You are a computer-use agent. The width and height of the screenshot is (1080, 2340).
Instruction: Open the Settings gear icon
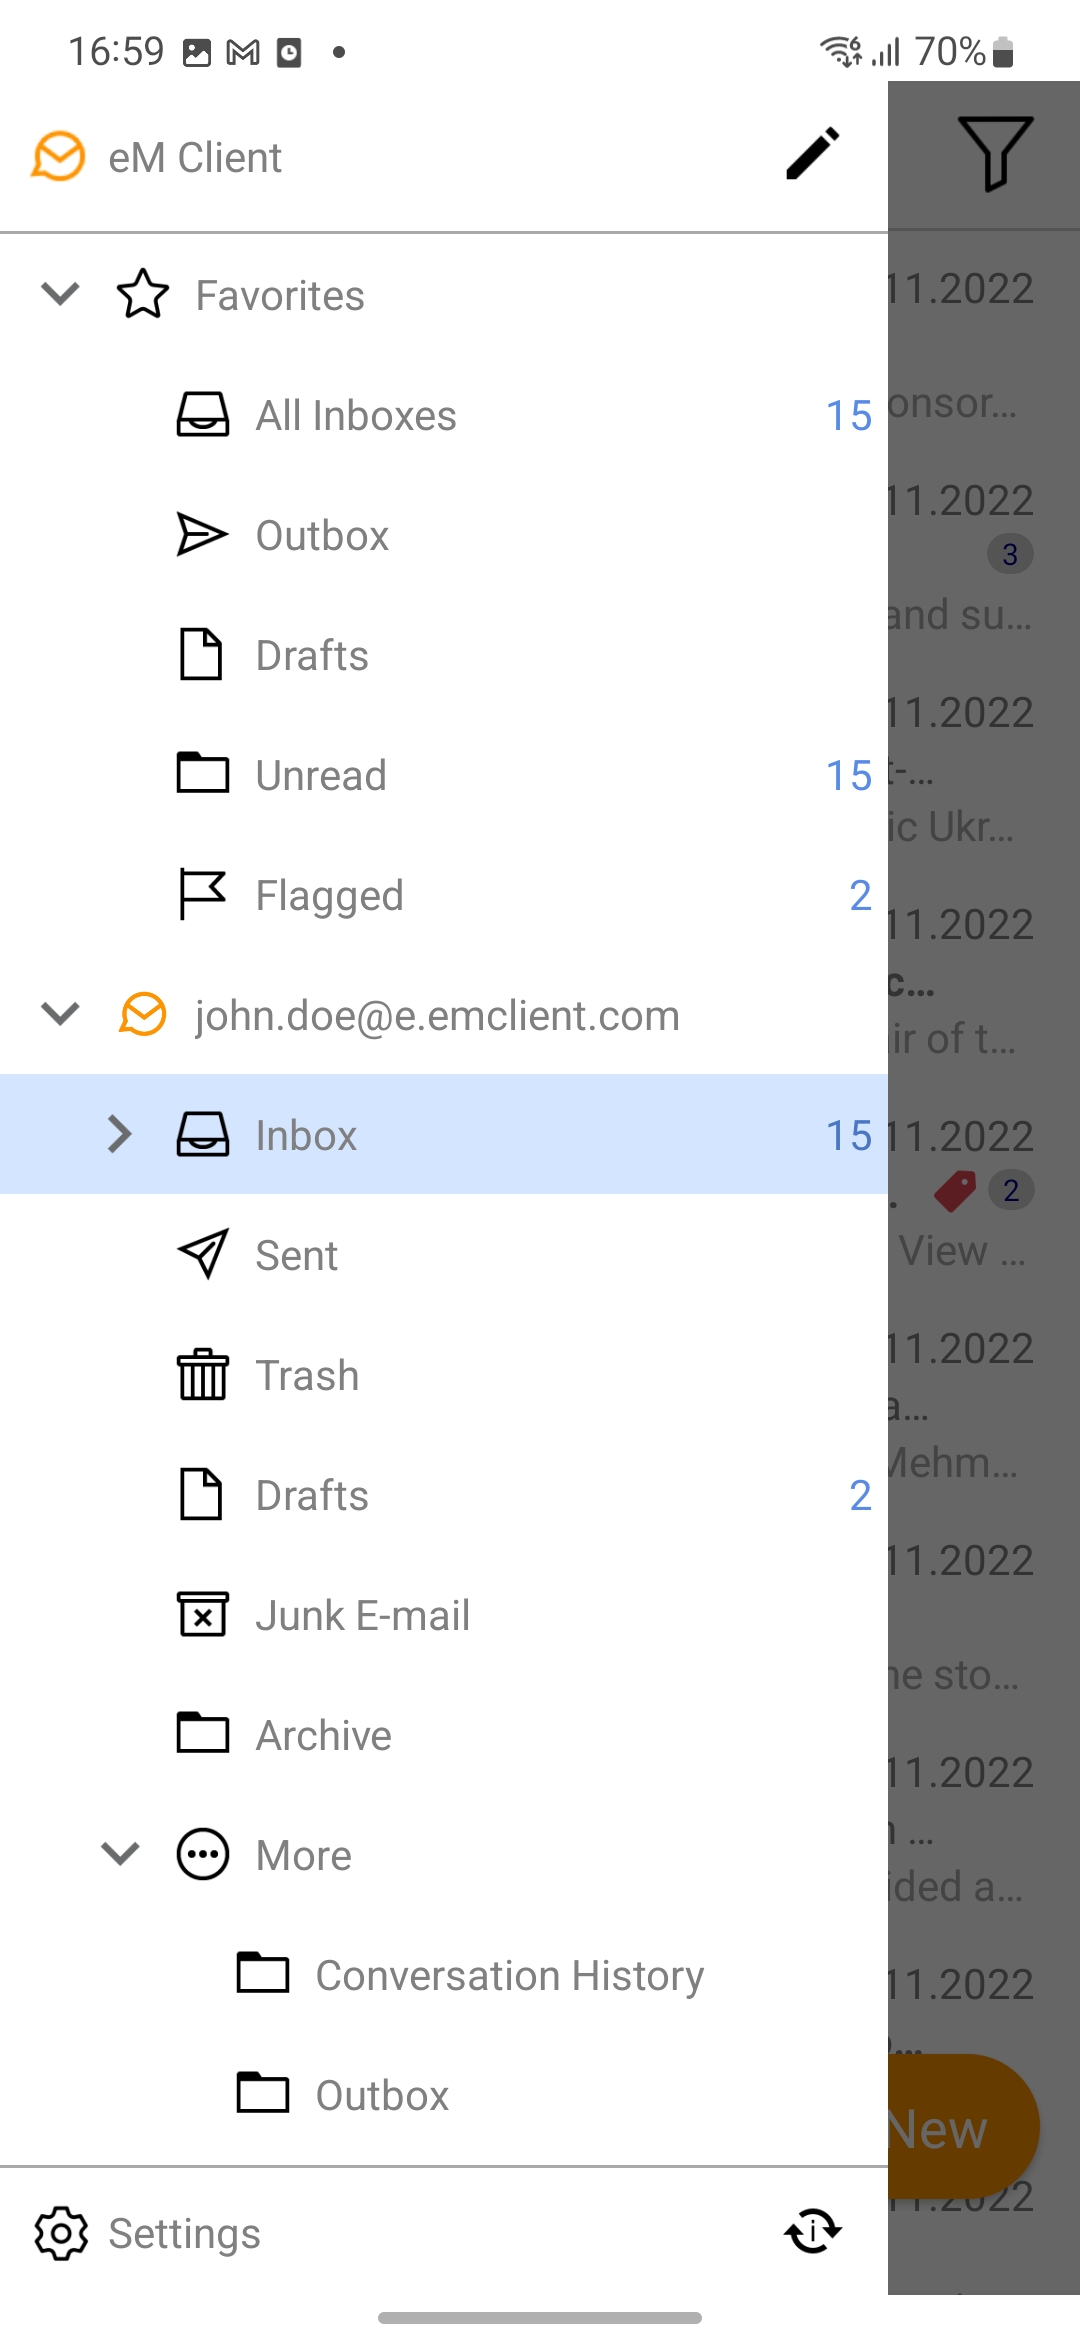tap(61, 2233)
